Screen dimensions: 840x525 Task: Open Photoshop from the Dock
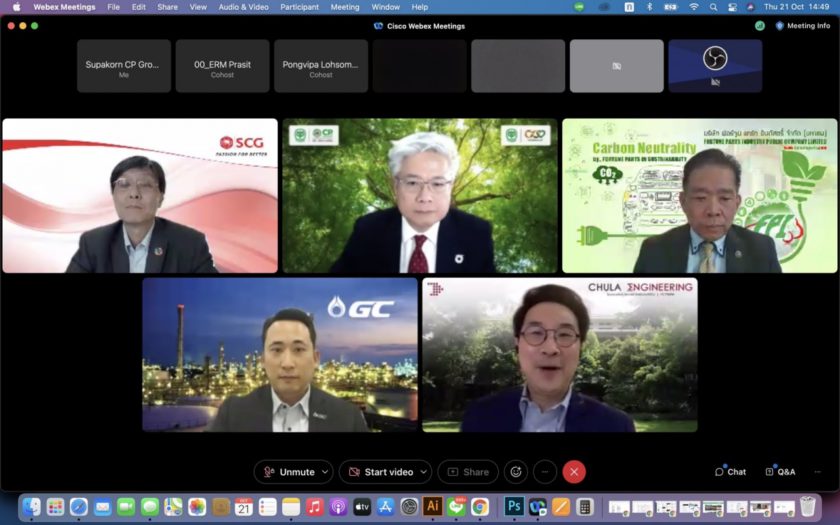(514, 507)
